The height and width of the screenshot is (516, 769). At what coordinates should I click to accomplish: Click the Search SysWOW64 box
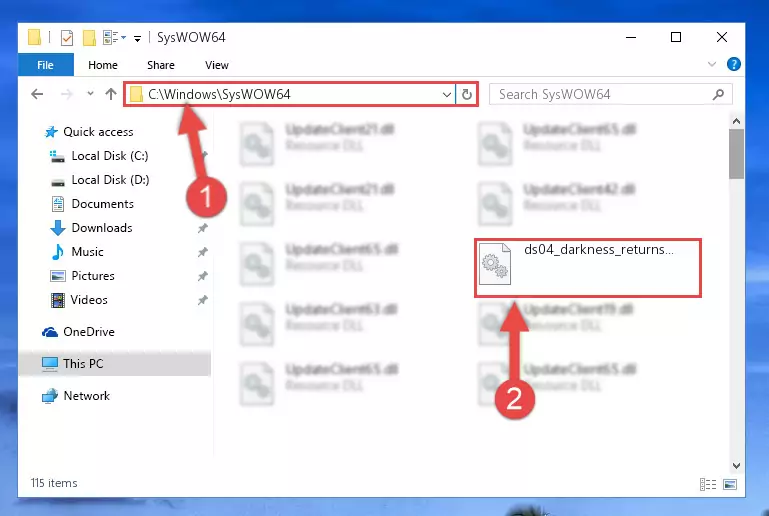[611, 94]
